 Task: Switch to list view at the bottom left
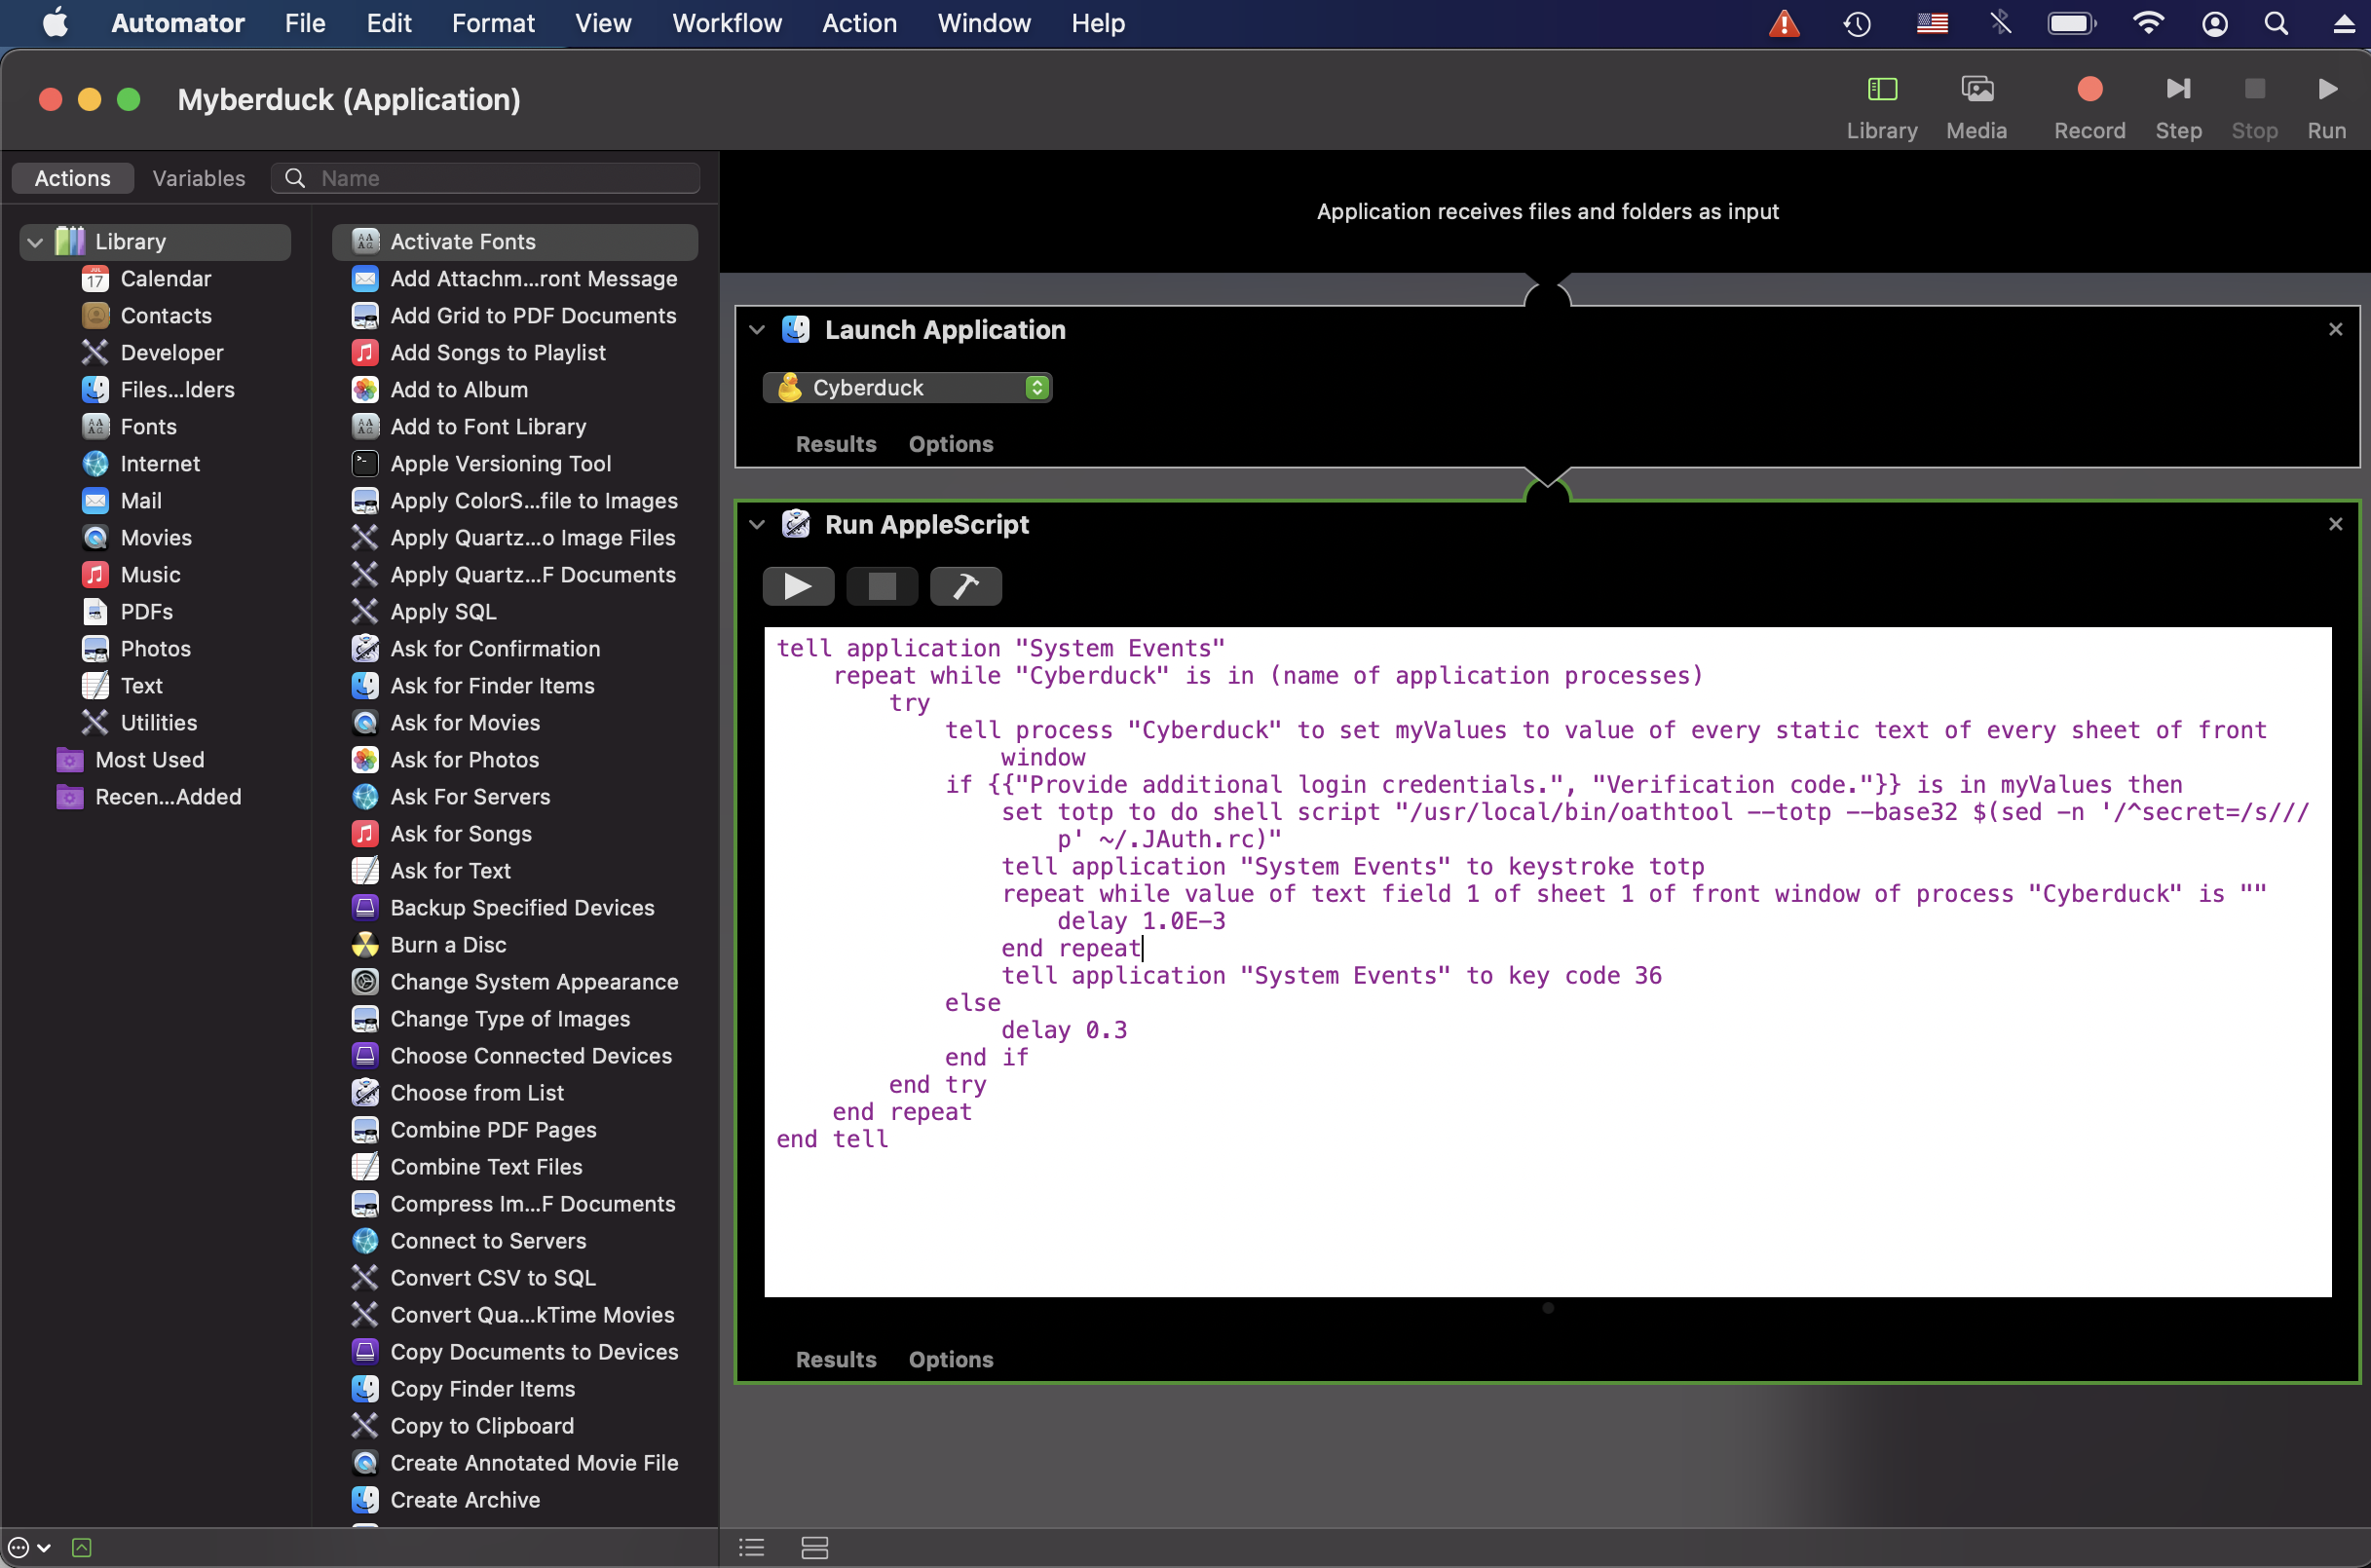(751, 1547)
